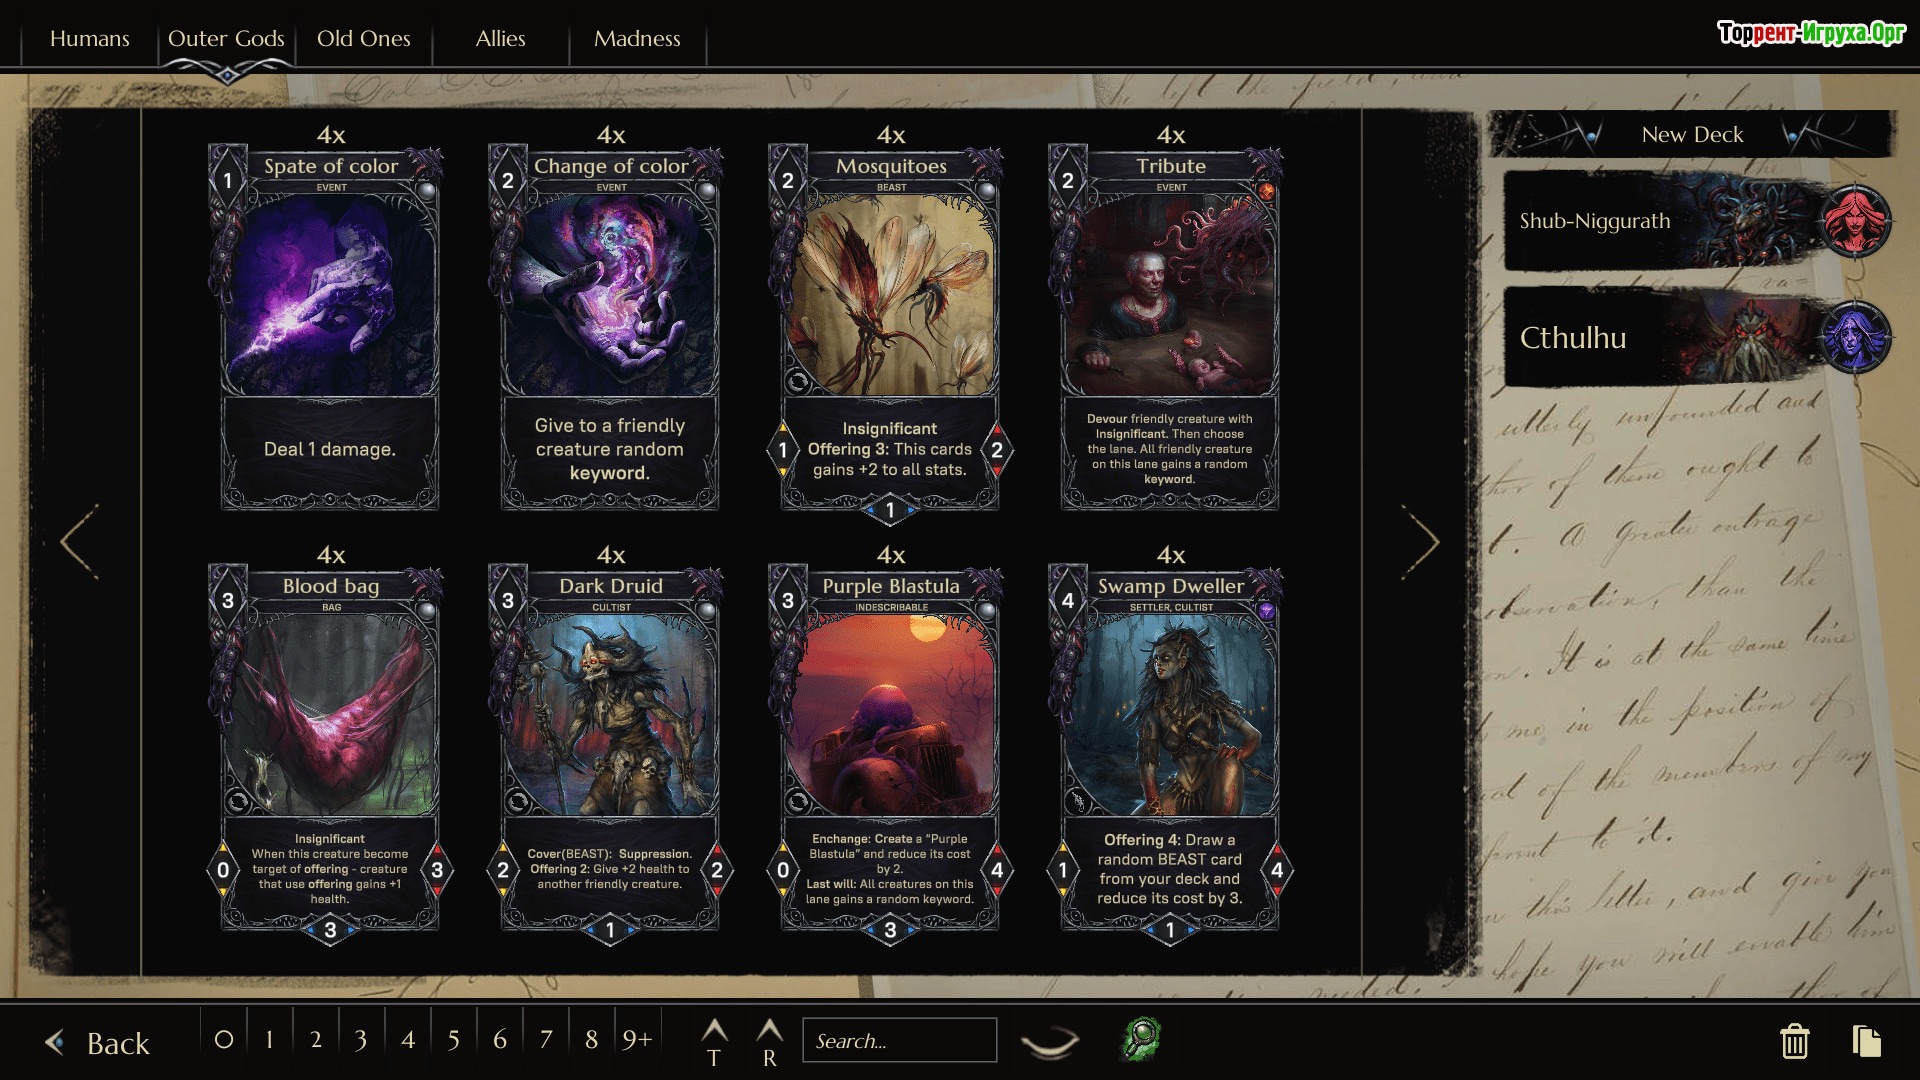Click the green magnifier search icon
The width and height of the screenshot is (1920, 1080).
click(x=1141, y=1039)
